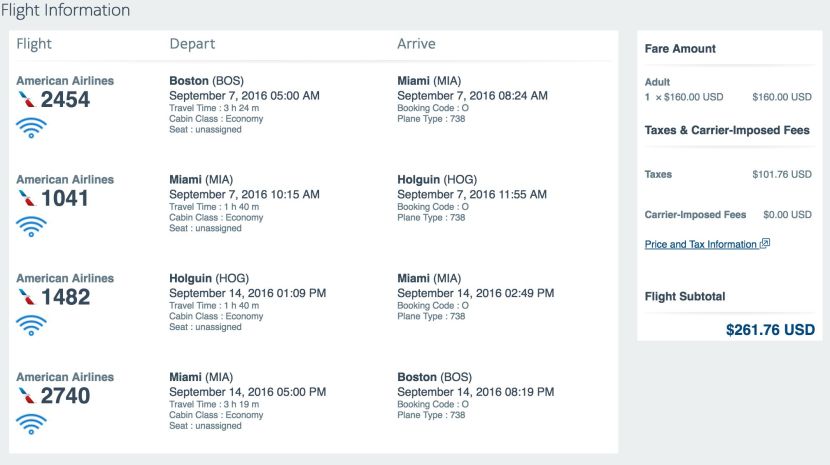Click American Airlines logo beside 2454
The height and width of the screenshot is (465, 830).
[x=26, y=99]
